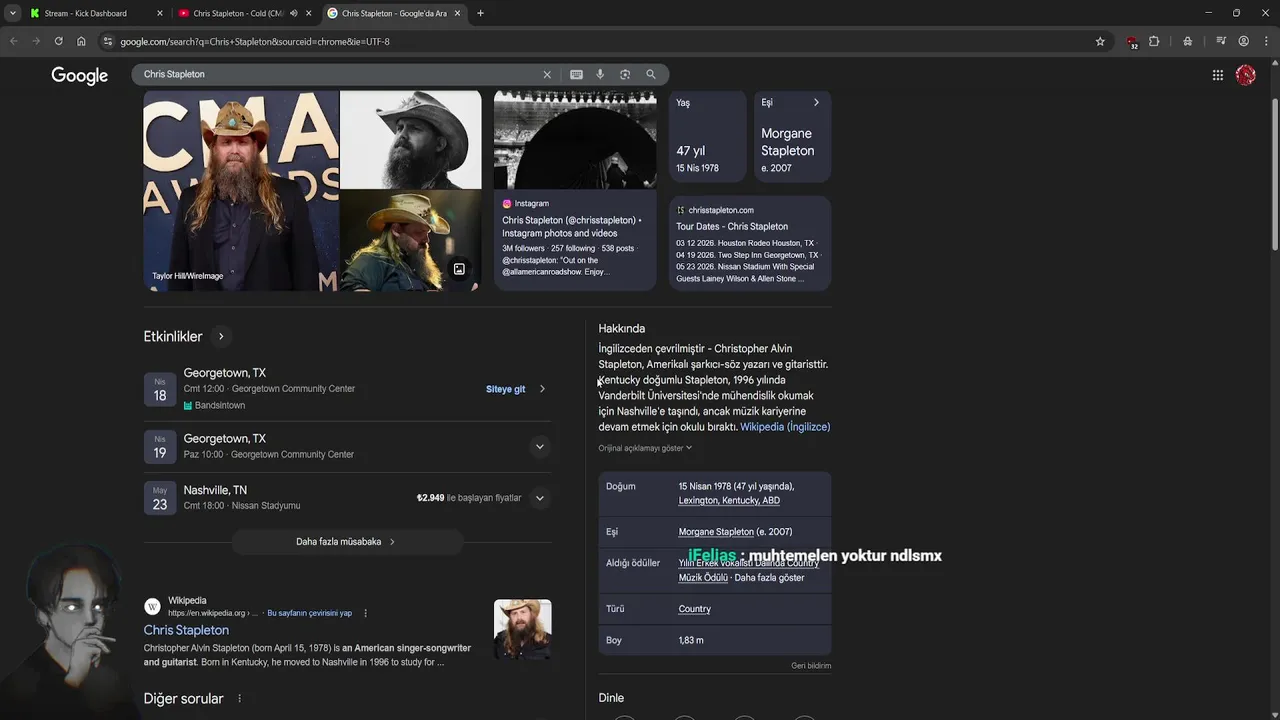This screenshot has height=720, width=1280.
Task: Expand the Etkinlikler section arrow
Action: click(x=221, y=336)
